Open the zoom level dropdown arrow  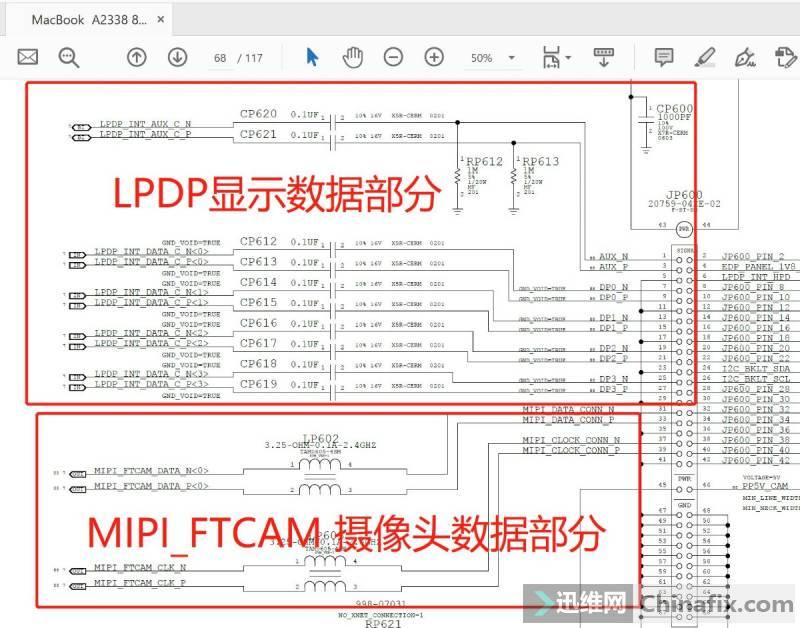click(x=512, y=58)
